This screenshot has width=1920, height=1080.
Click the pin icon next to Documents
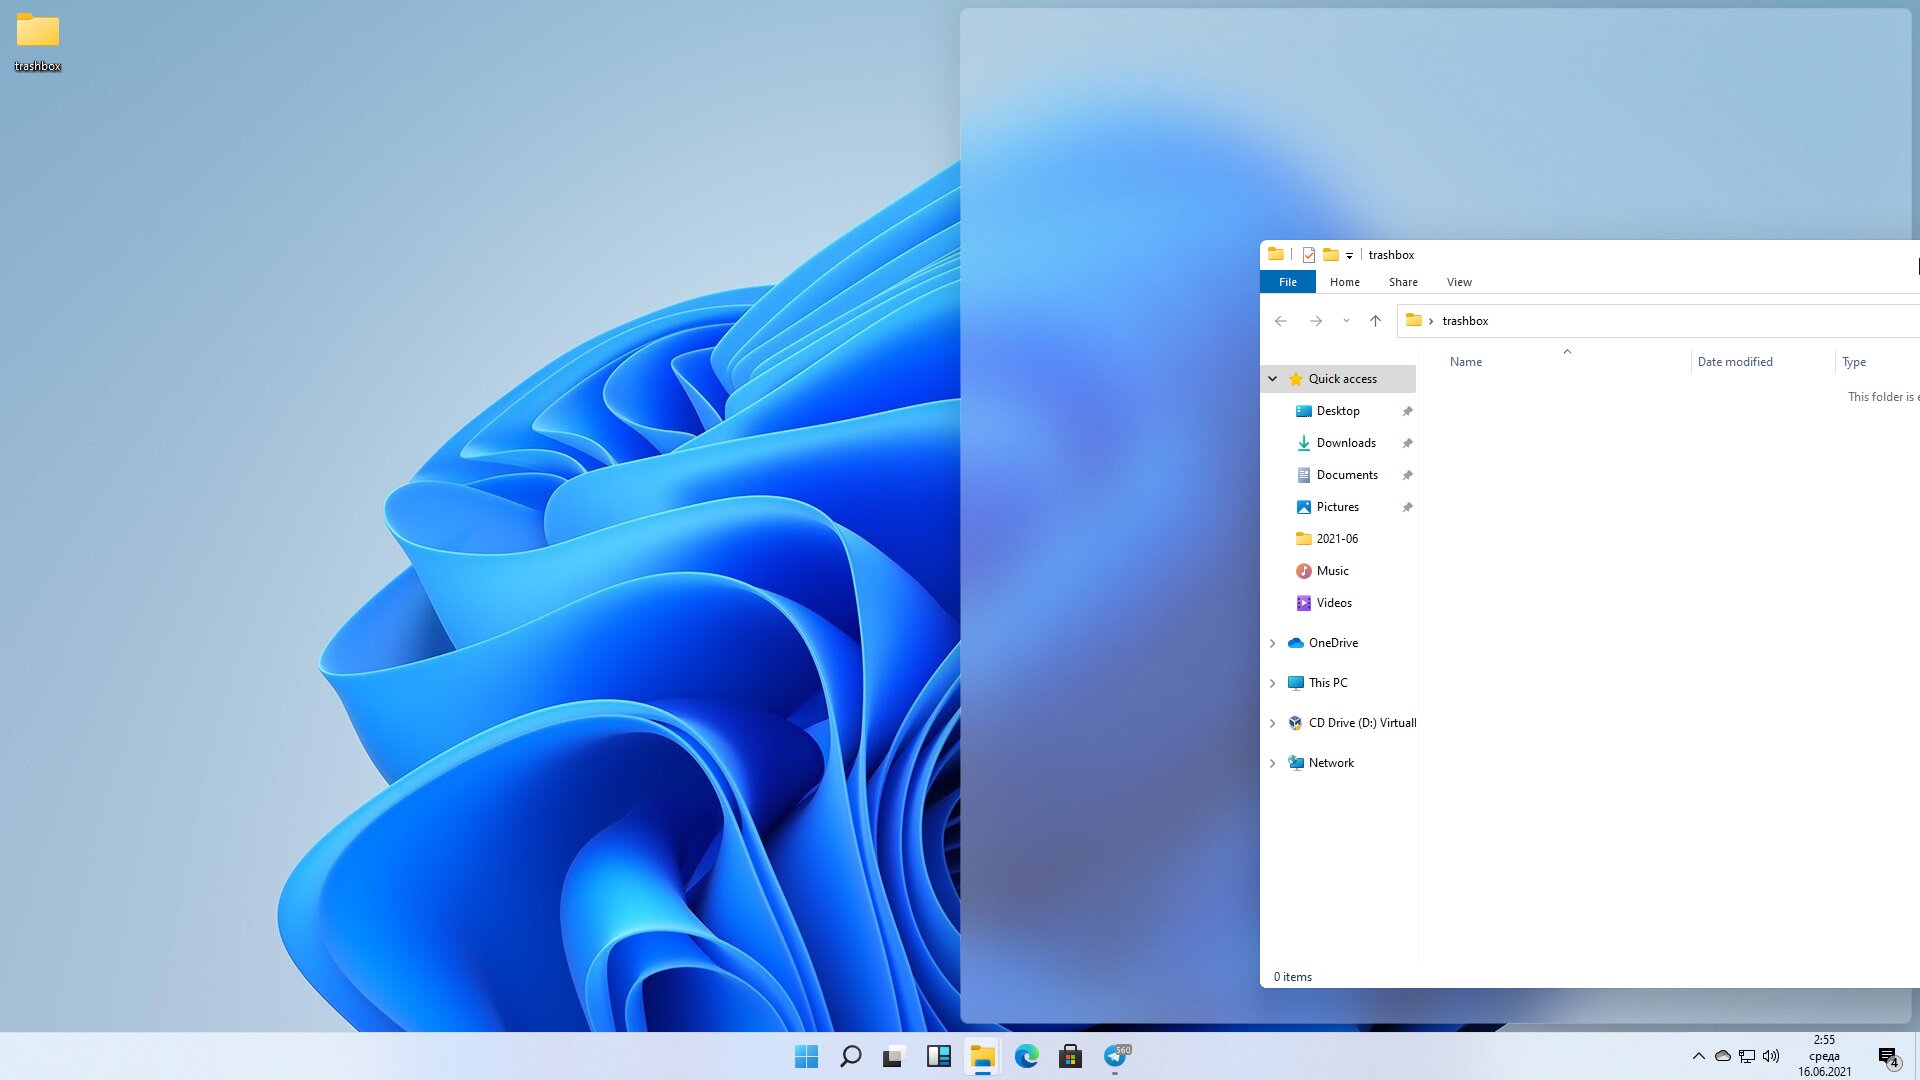pyautogui.click(x=1407, y=475)
